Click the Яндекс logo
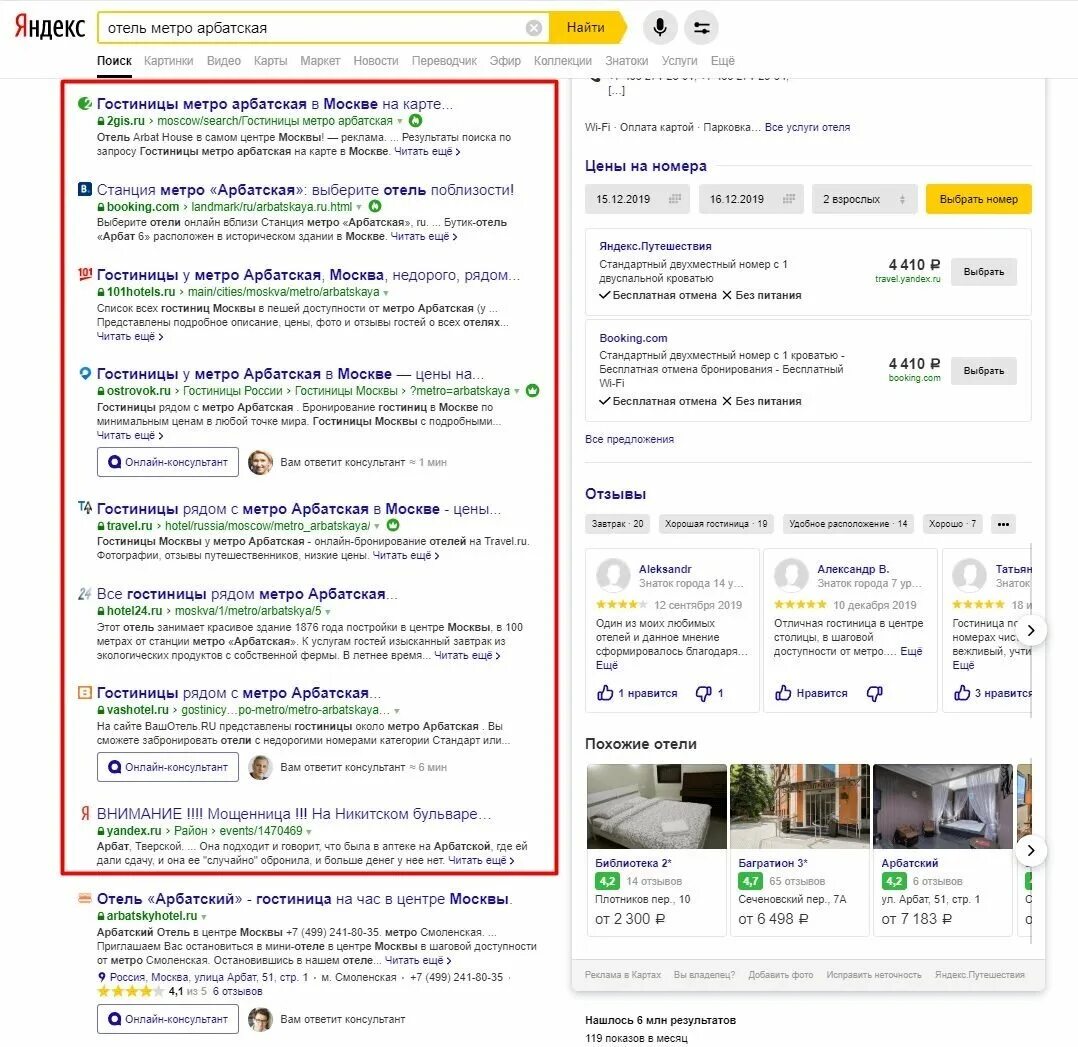Image resolution: width=1078 pixels, height=1047 pixels. [50, 27]
